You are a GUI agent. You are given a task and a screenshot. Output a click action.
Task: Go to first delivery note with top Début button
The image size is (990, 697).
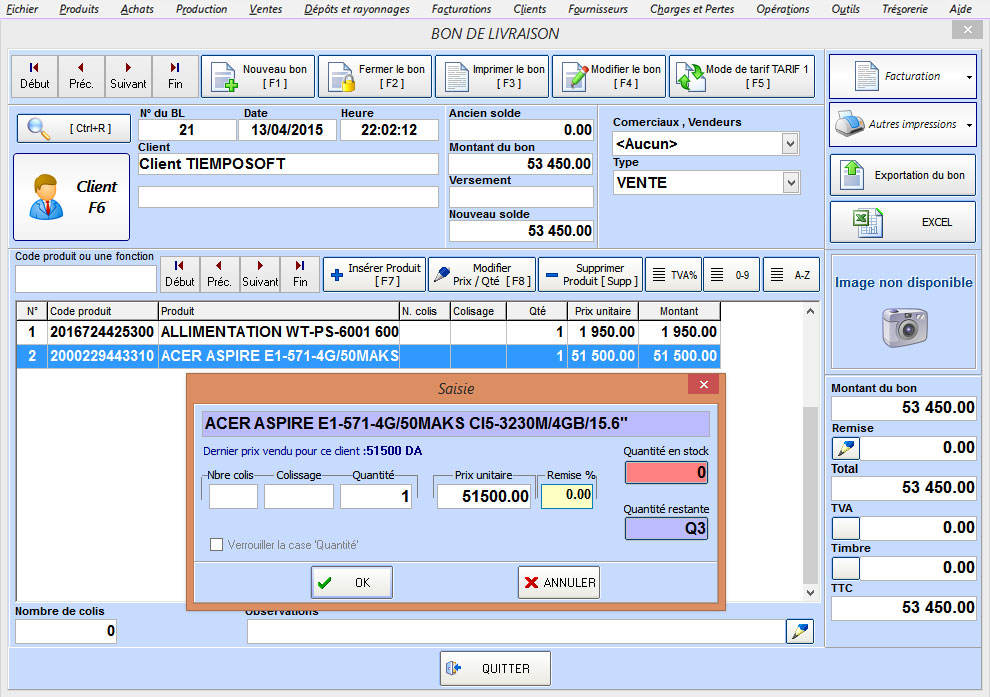[x=35, y=76]
